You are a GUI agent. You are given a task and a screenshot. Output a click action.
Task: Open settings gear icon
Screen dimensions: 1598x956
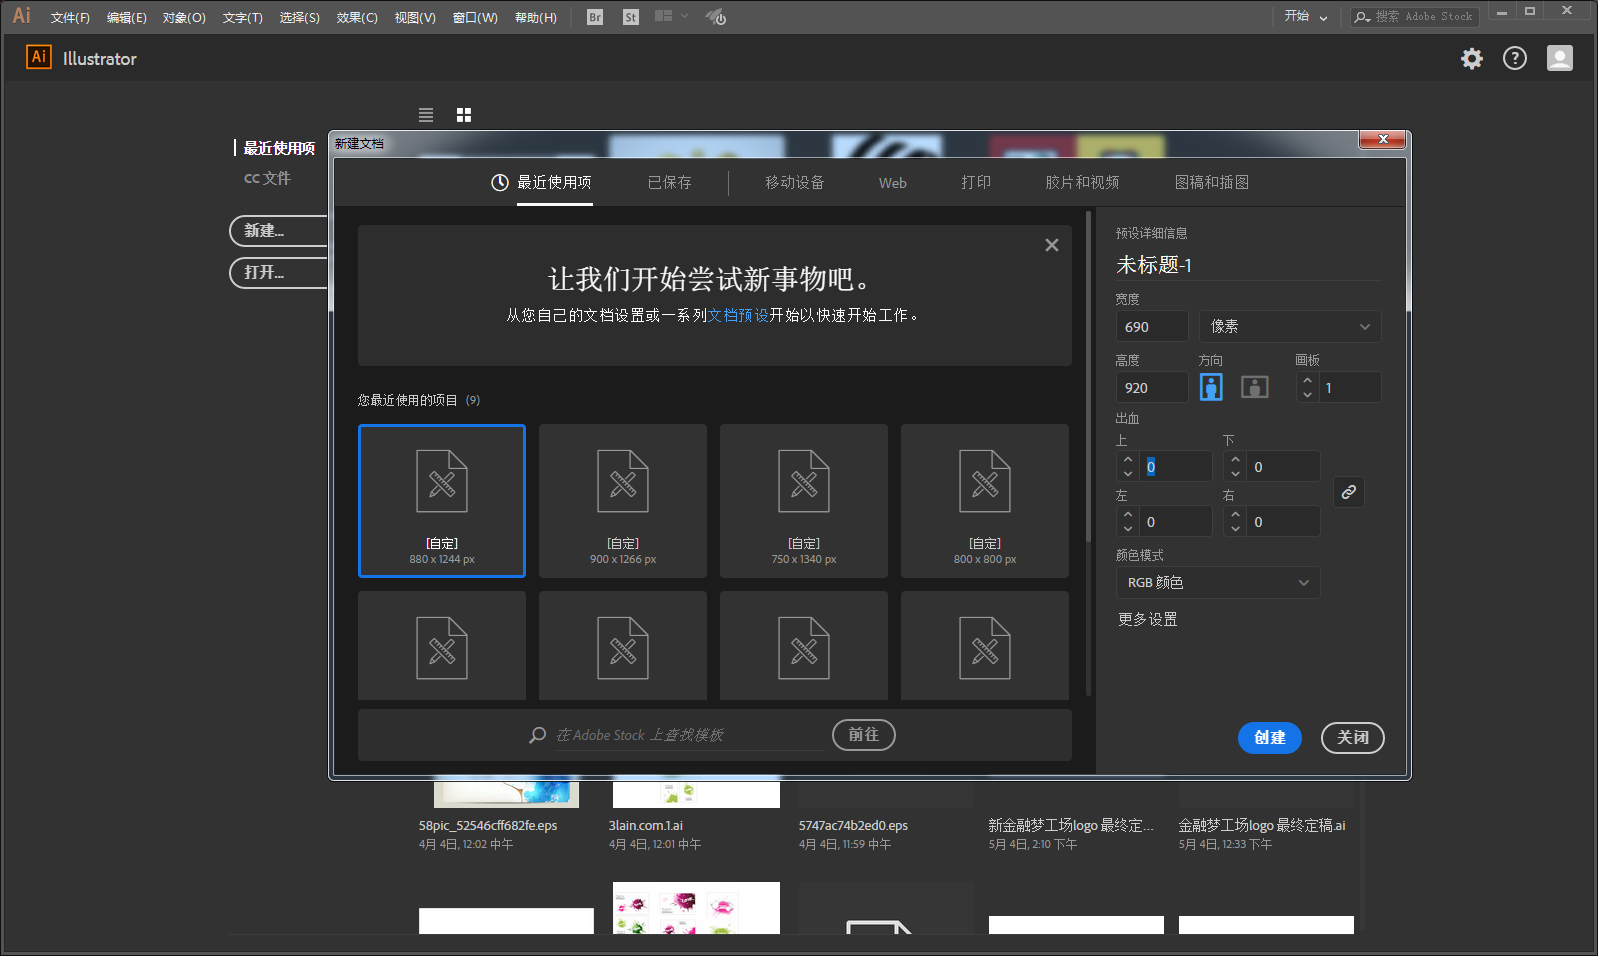point(1472,59)
